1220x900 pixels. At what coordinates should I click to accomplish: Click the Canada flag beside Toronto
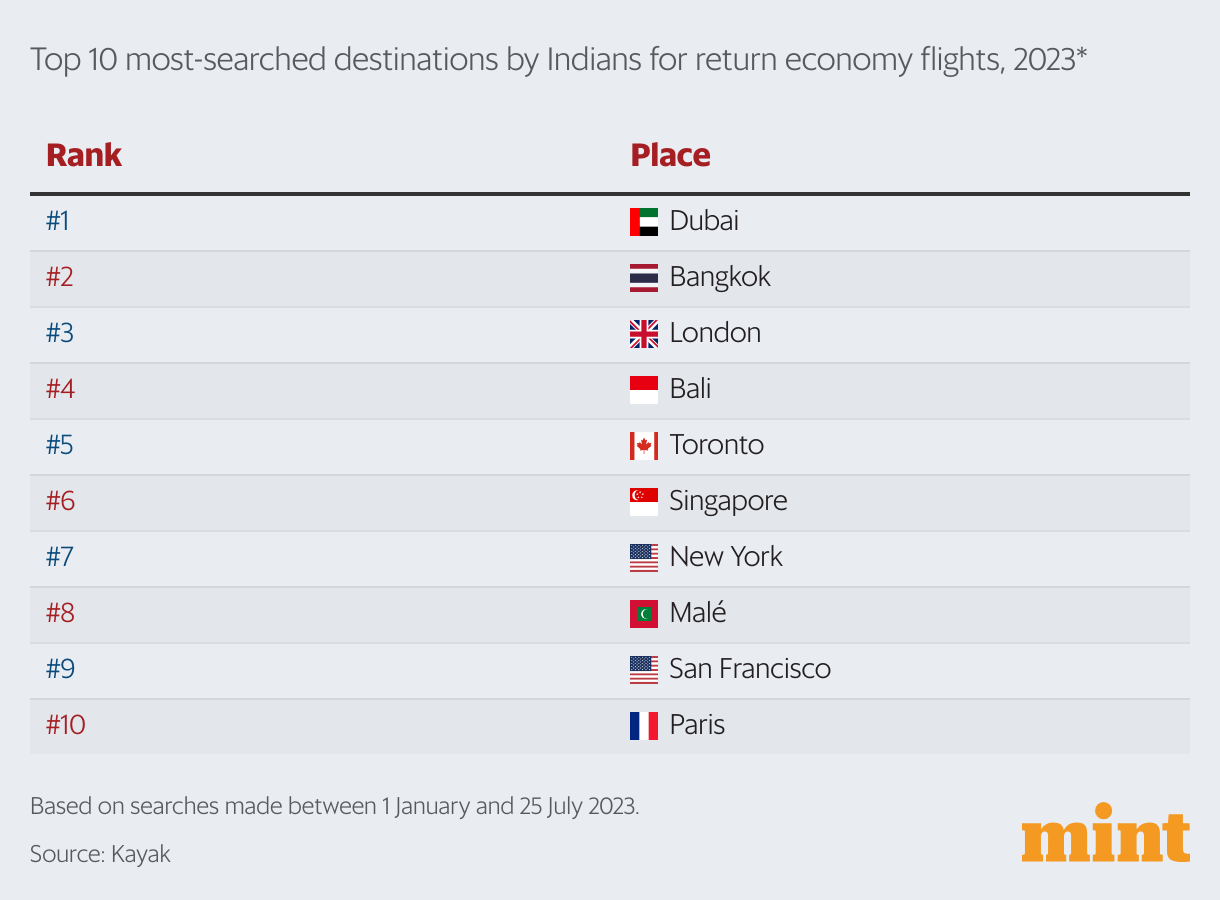tap(643, 445)
